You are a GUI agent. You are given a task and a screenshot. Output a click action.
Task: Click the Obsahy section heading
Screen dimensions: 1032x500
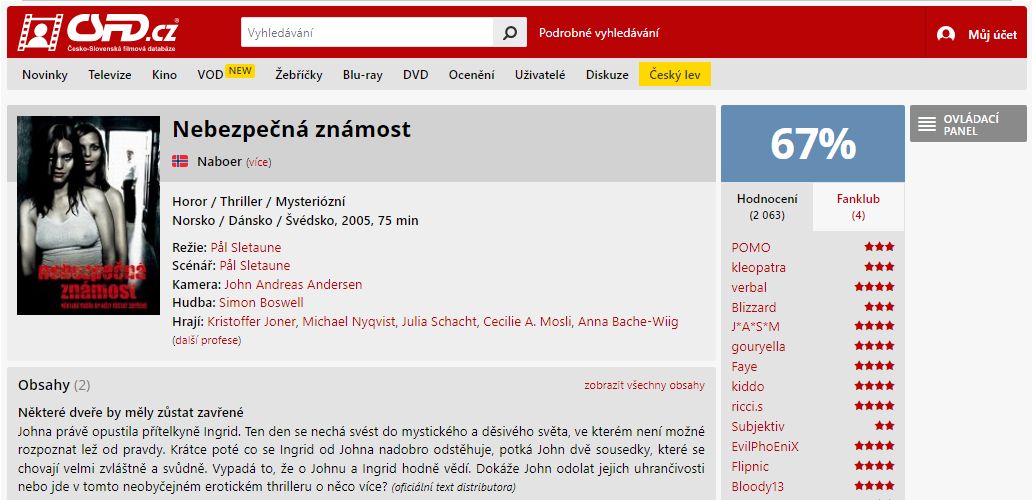point(54,385)
